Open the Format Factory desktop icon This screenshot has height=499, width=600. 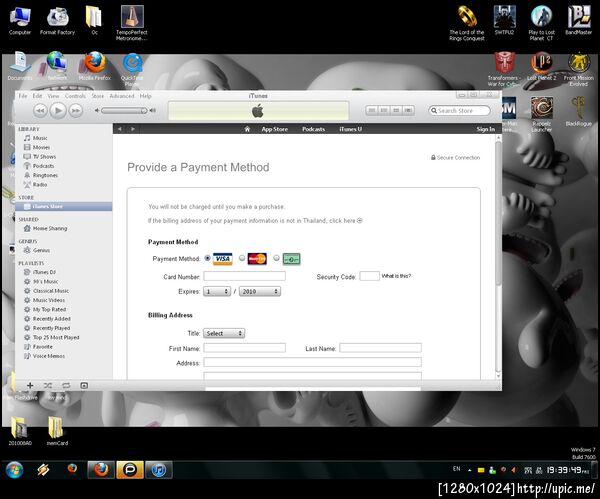coord(57,21)
